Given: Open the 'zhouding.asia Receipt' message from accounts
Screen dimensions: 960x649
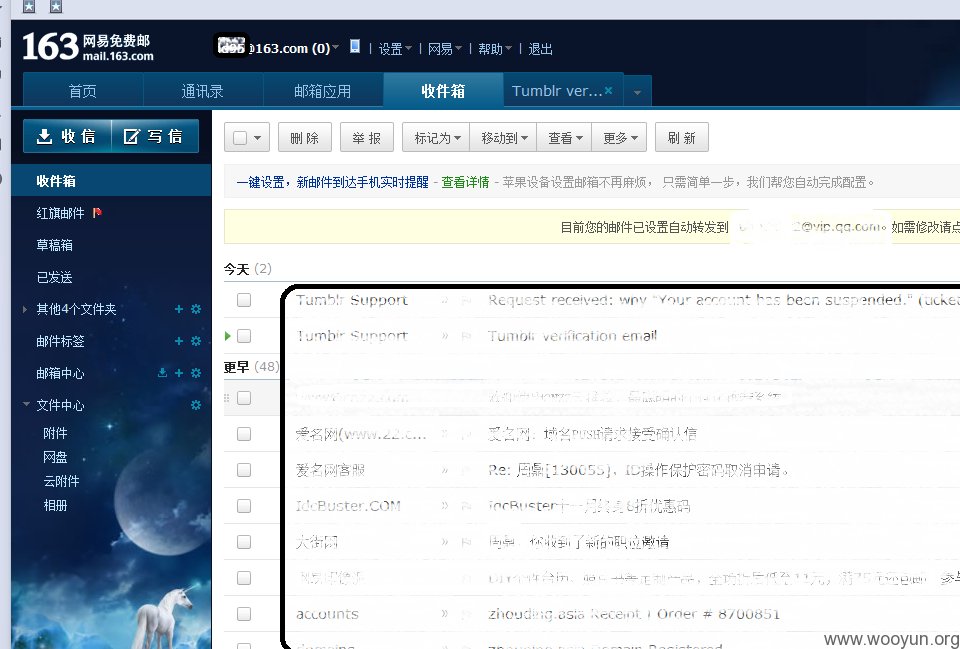Looking at the screenshot, I should click(634, 613).
